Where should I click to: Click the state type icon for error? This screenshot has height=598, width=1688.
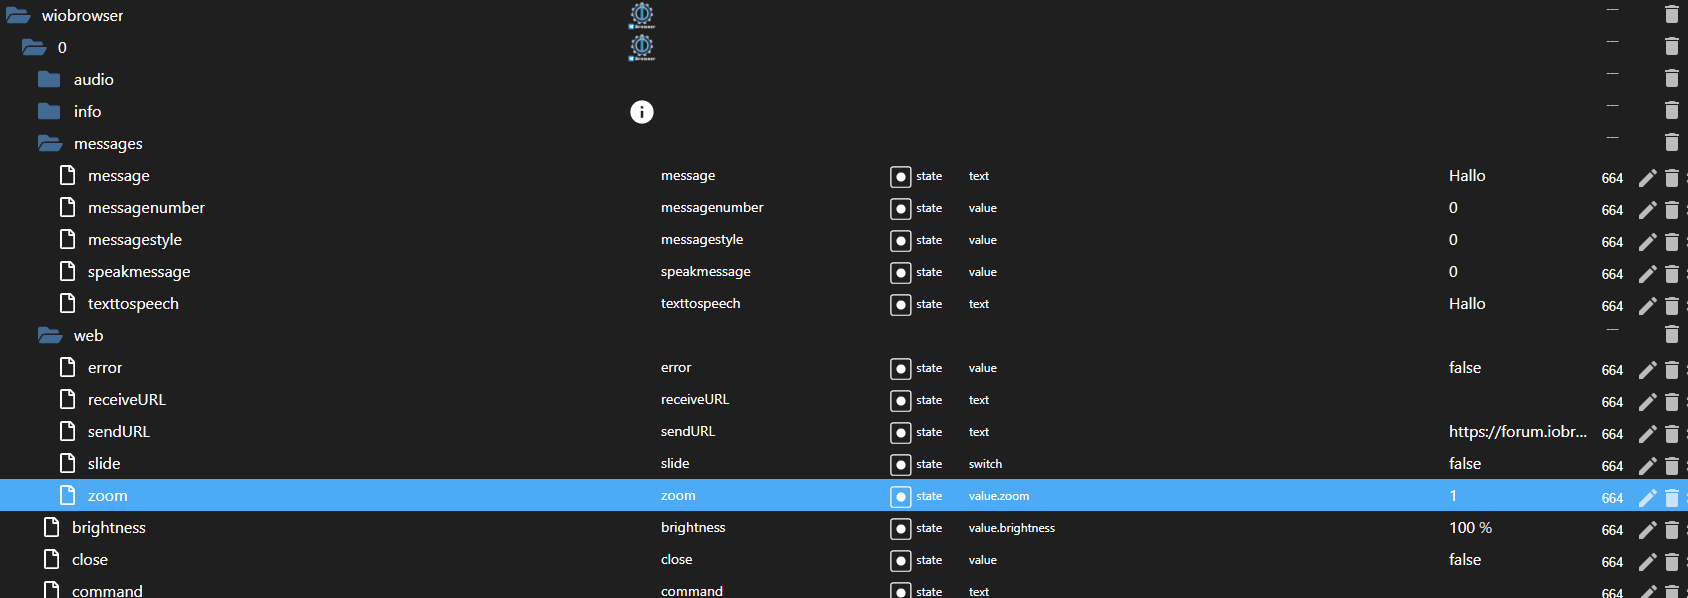coord(901,369)
